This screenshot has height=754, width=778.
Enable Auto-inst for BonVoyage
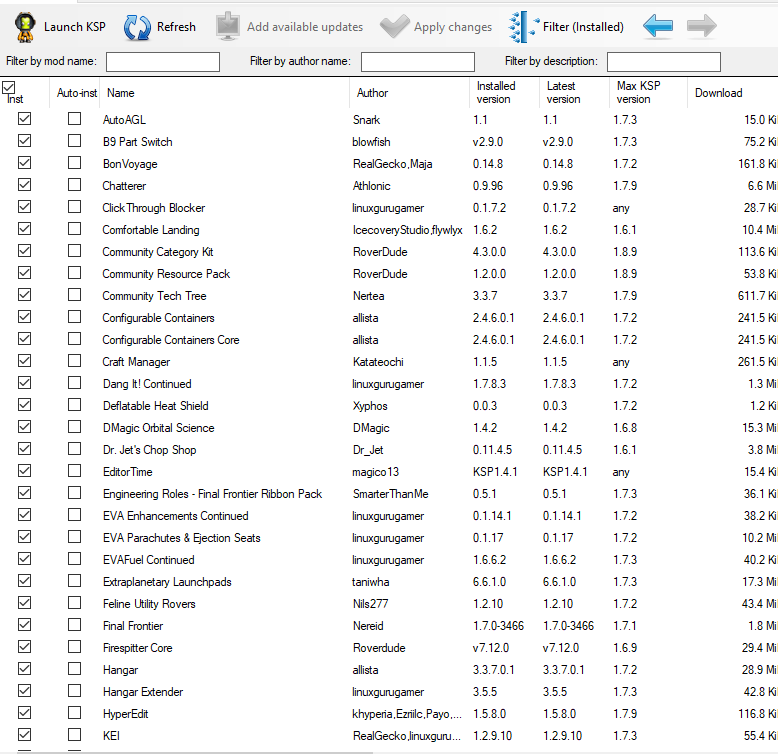tap(74, 163)
